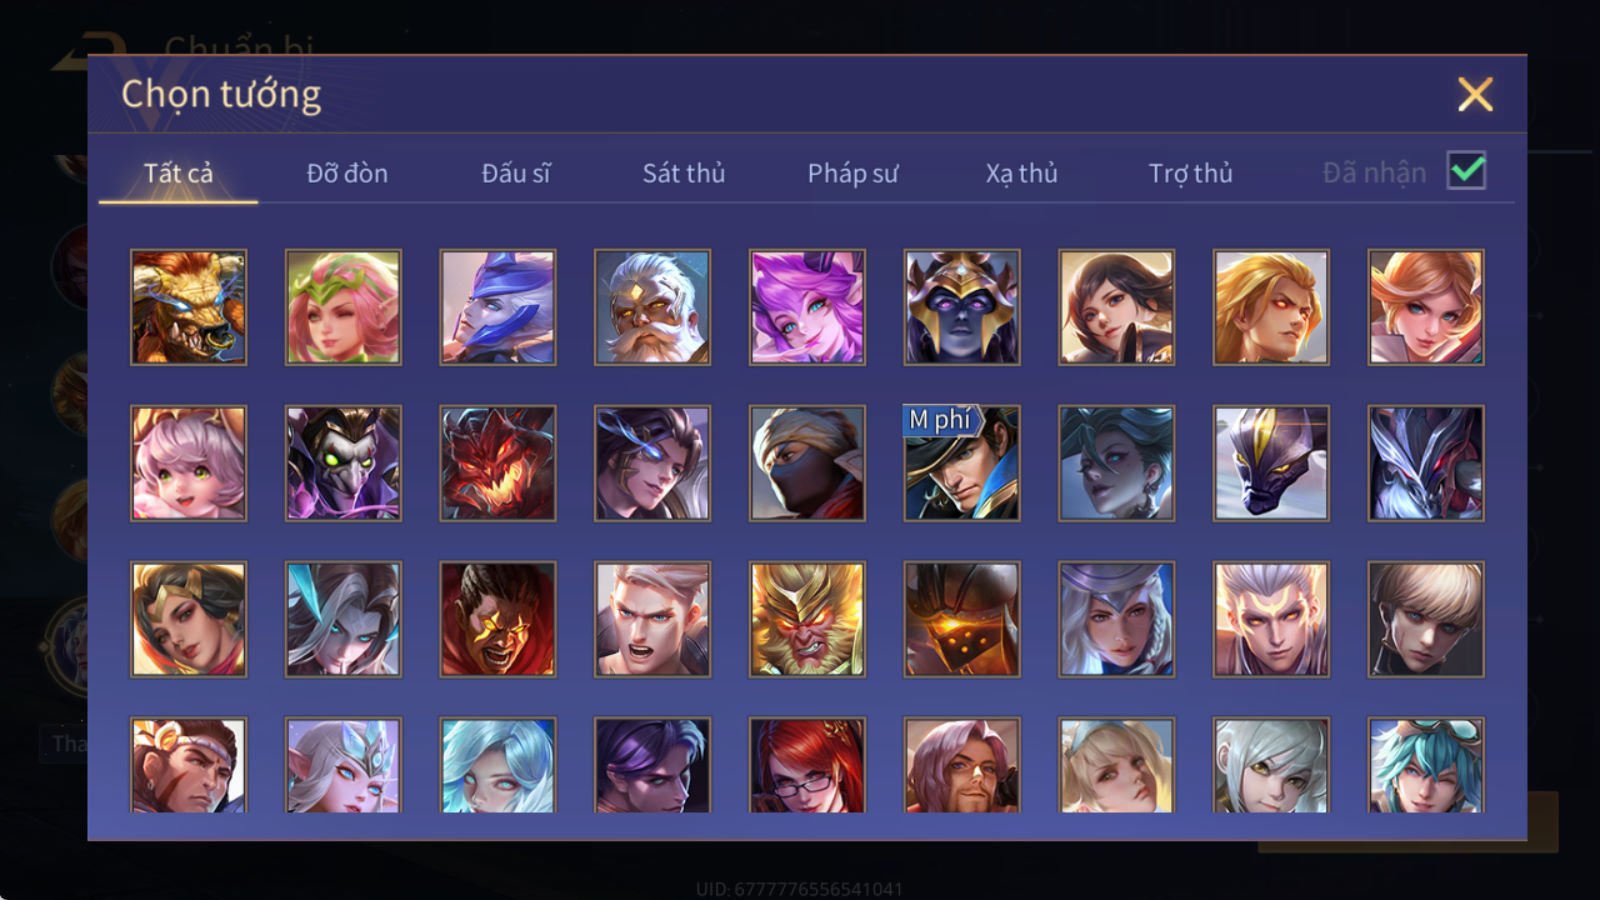Choose the golden monkey king hero
1600x900 pixels.
(x=807, y=619)
